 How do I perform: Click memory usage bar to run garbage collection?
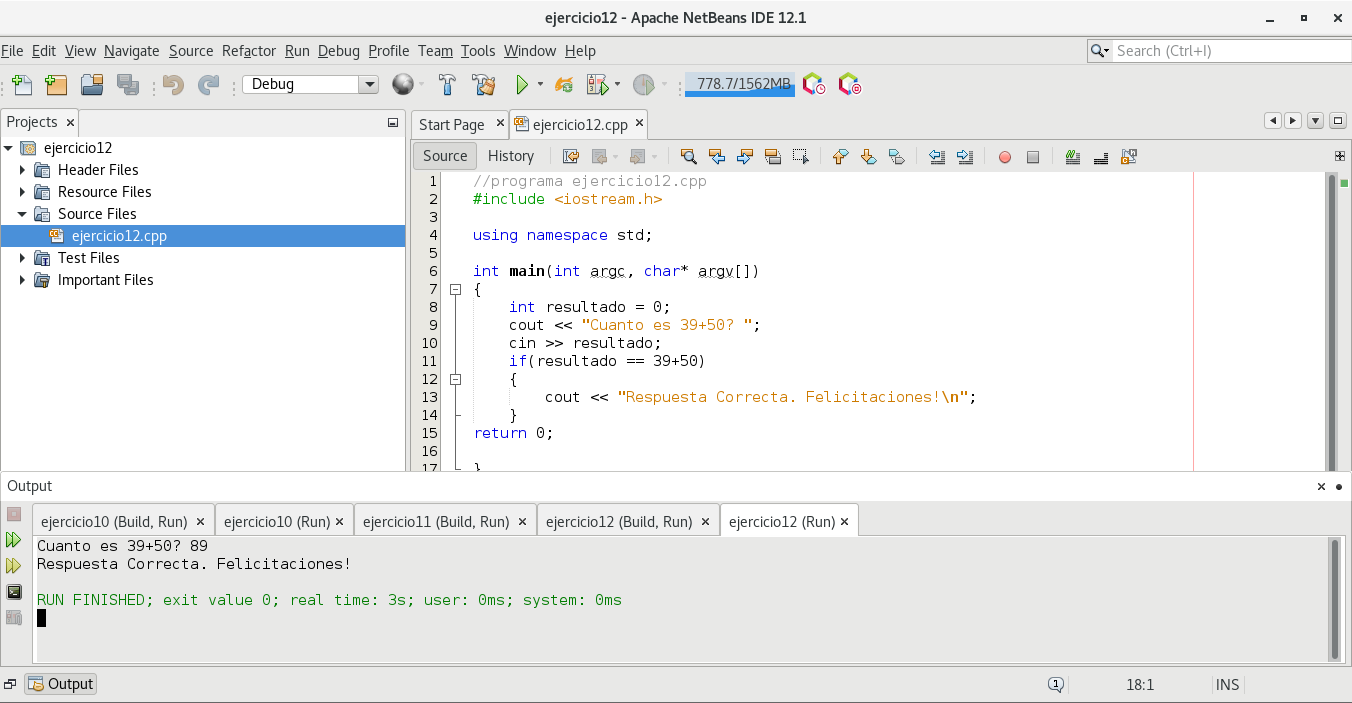coord(739,85)
